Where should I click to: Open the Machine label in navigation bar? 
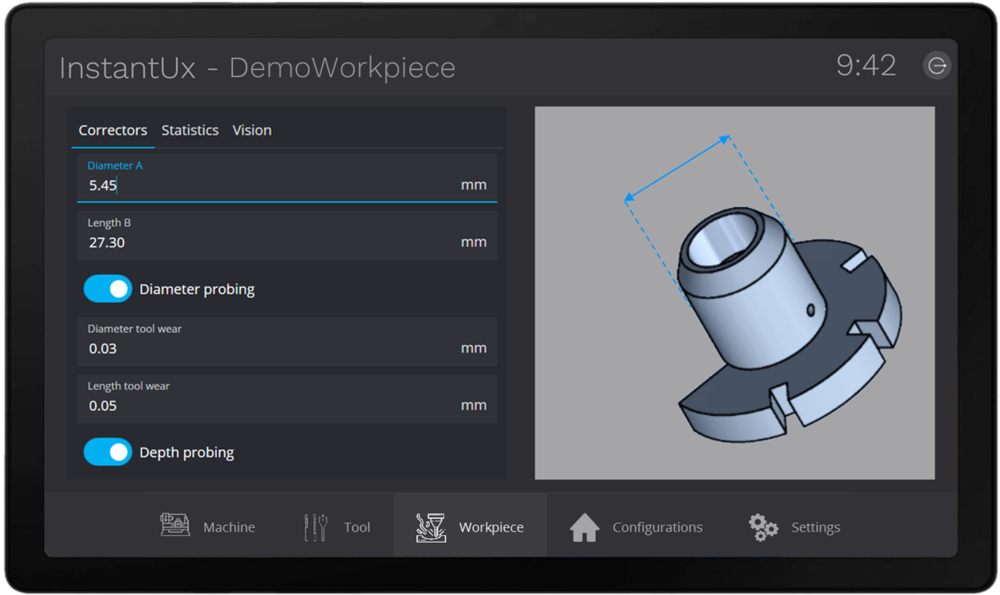(x=229, y=527)
